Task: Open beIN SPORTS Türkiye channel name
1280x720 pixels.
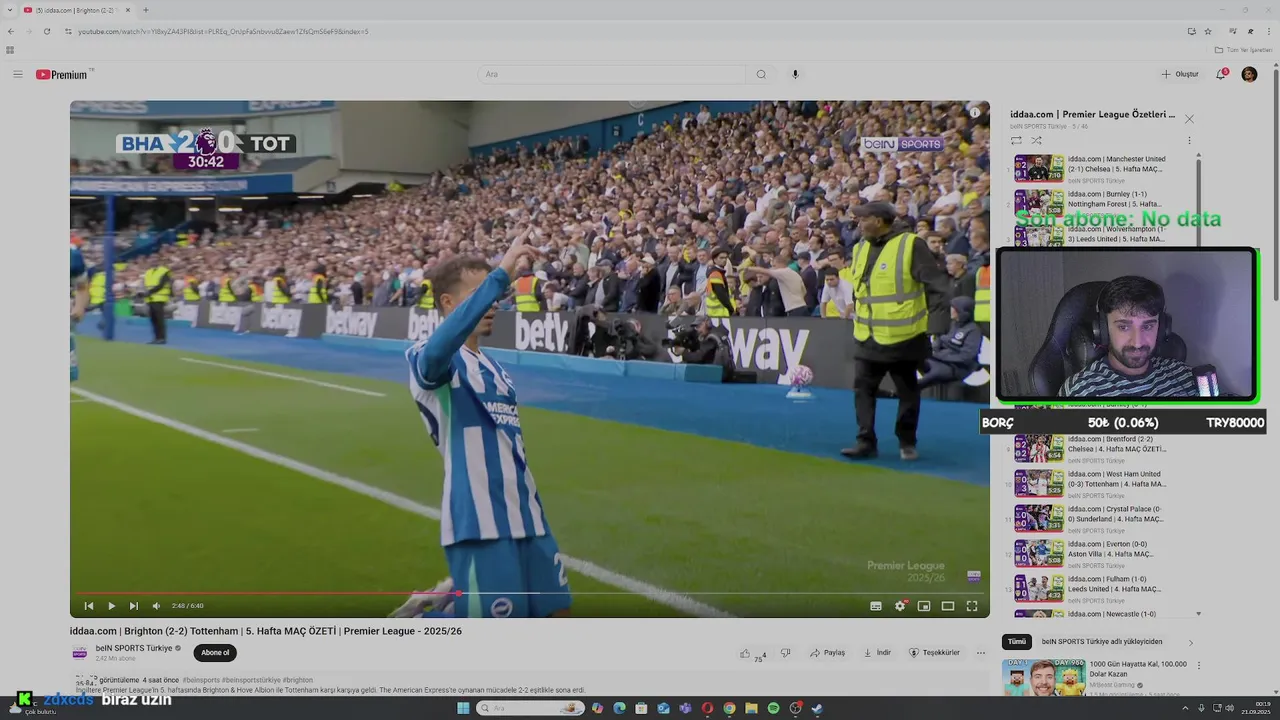Action: [x=134, y=648]
